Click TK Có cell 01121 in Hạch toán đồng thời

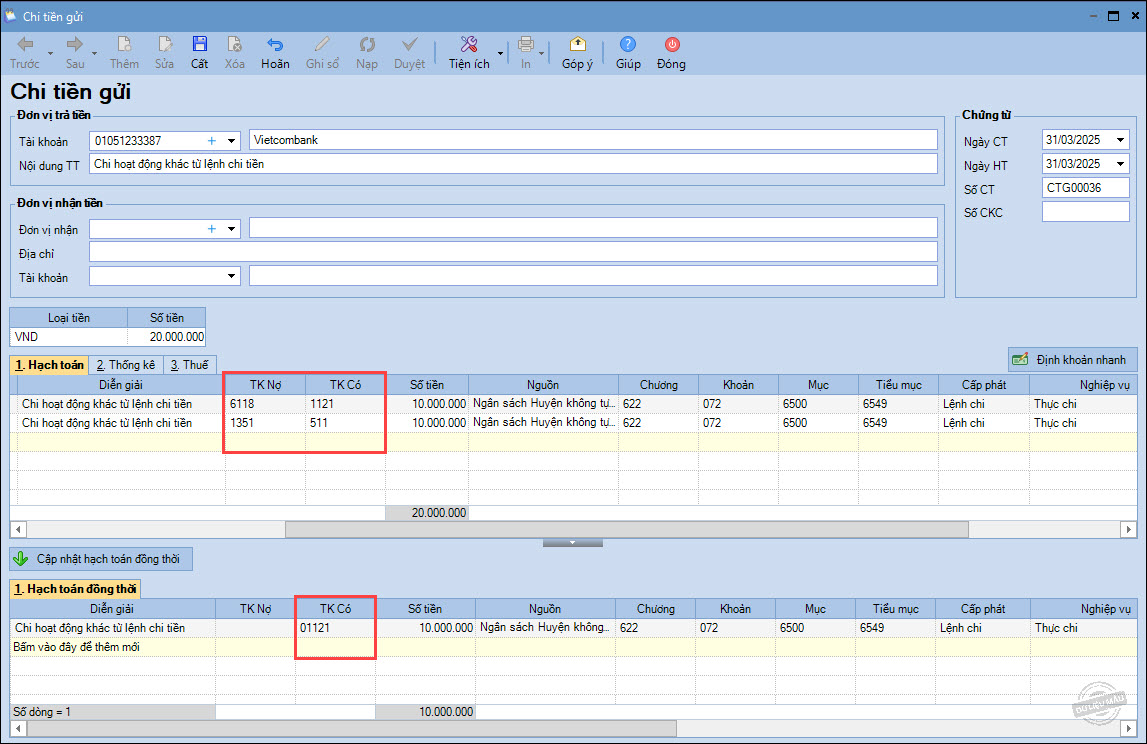pyautogui.click(x=335, y=628)
